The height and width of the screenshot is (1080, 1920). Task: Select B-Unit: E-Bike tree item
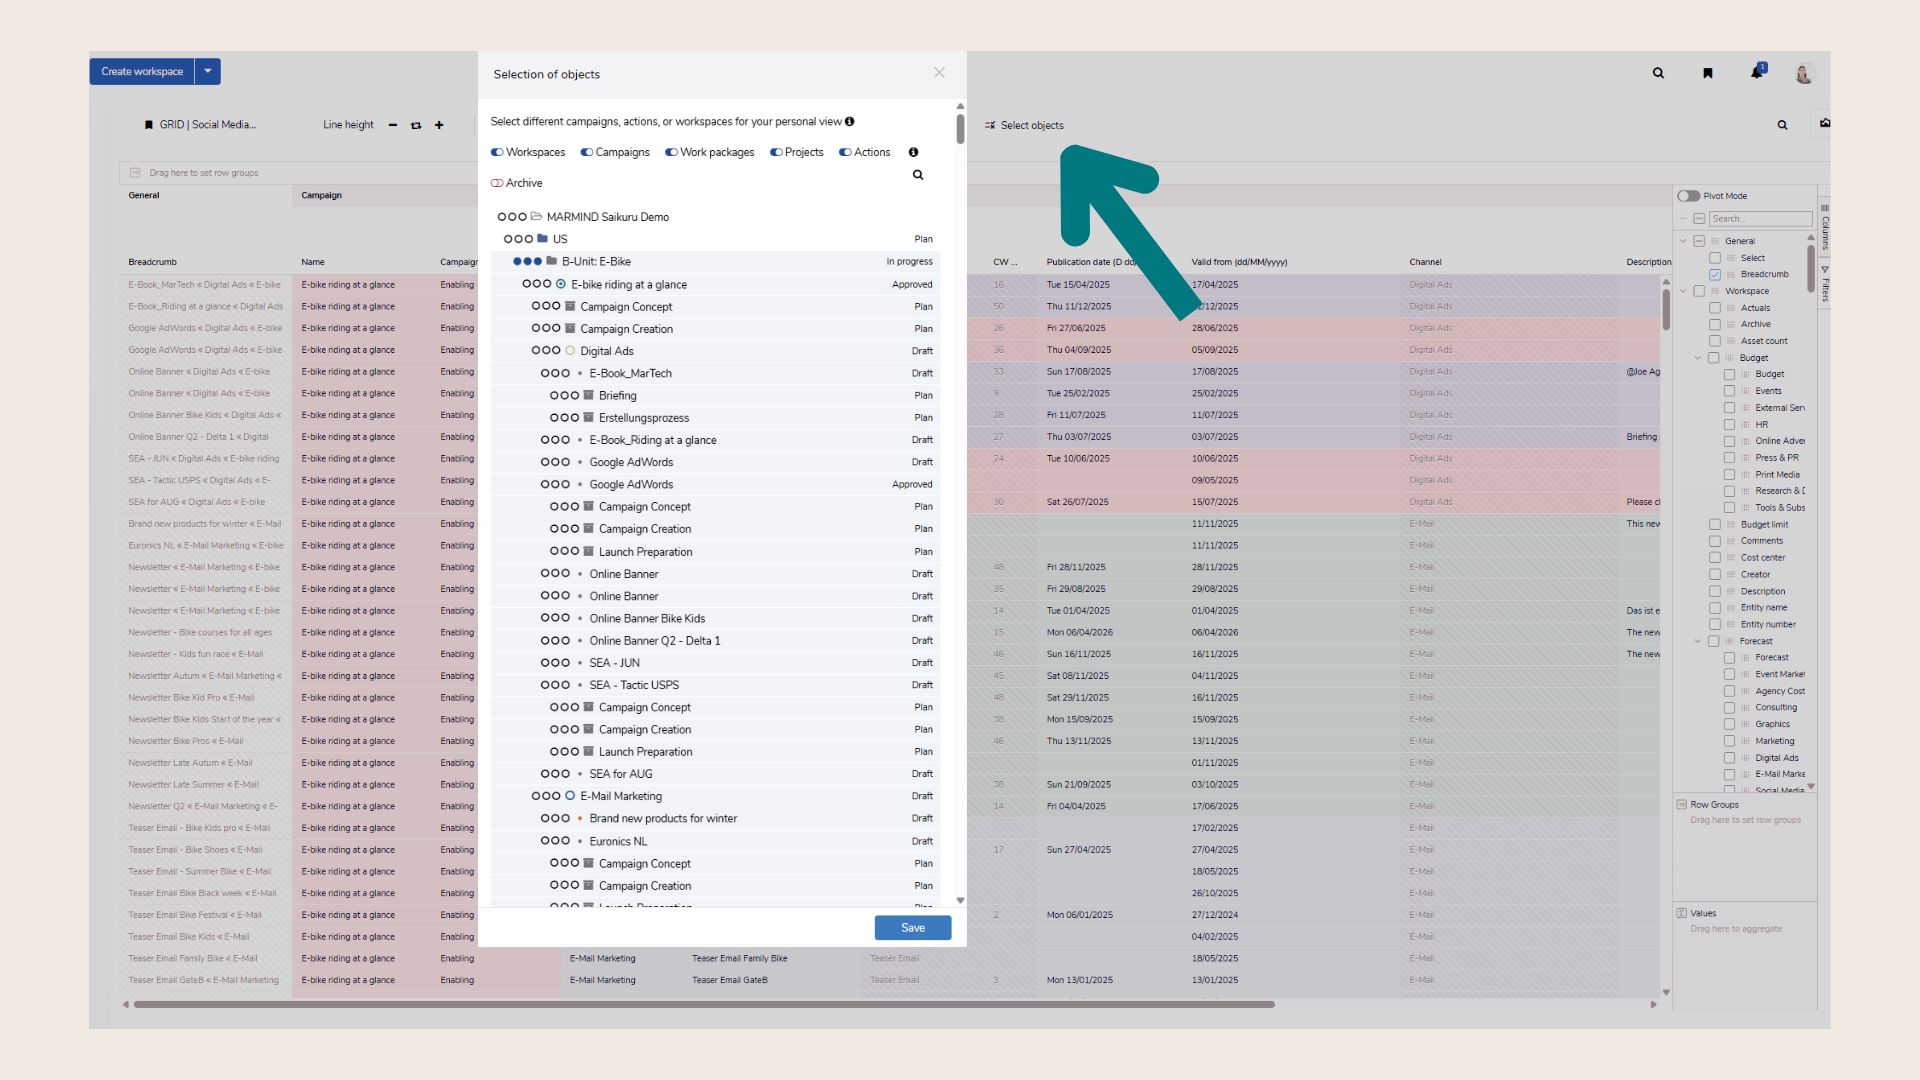click(596, 262)
